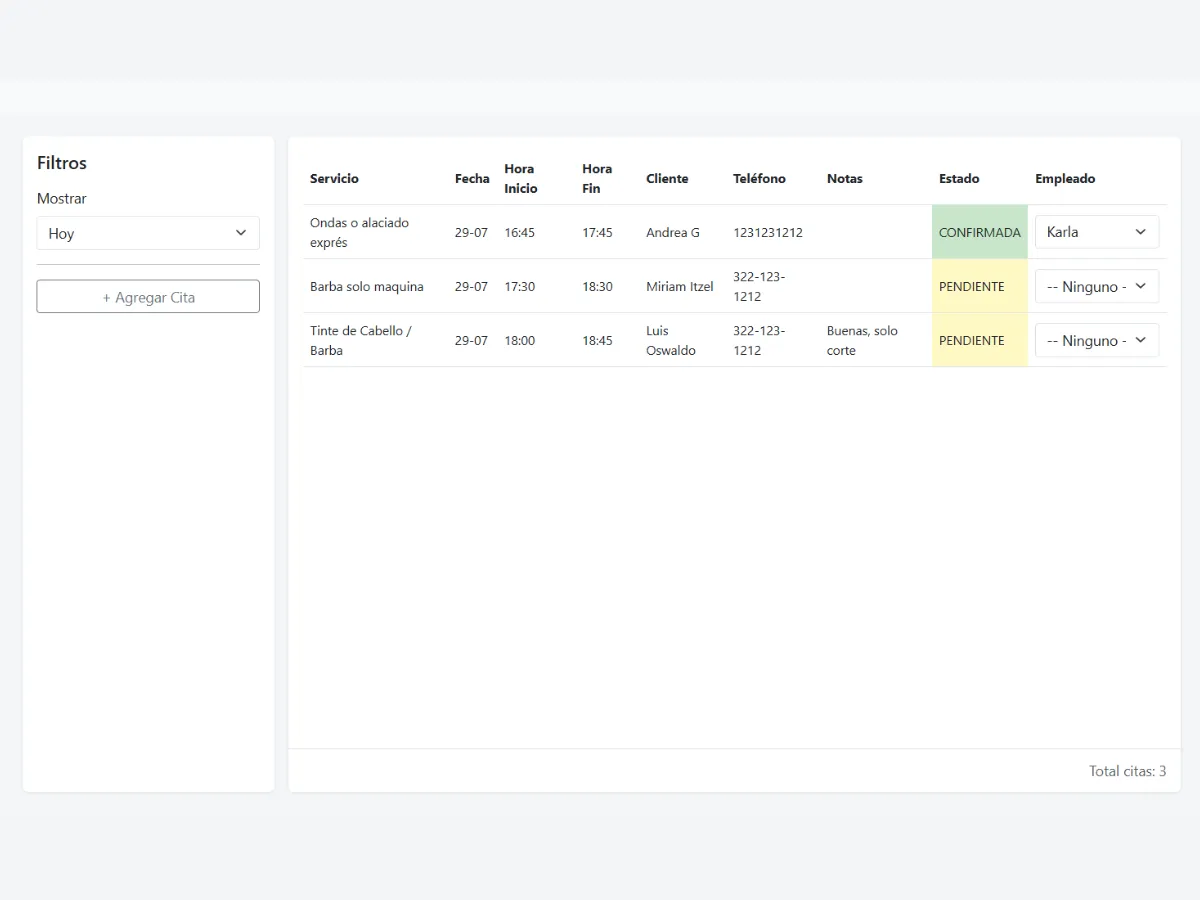Click client name Luis Oswaldo

pyautogui.click(x=670, y=340)
